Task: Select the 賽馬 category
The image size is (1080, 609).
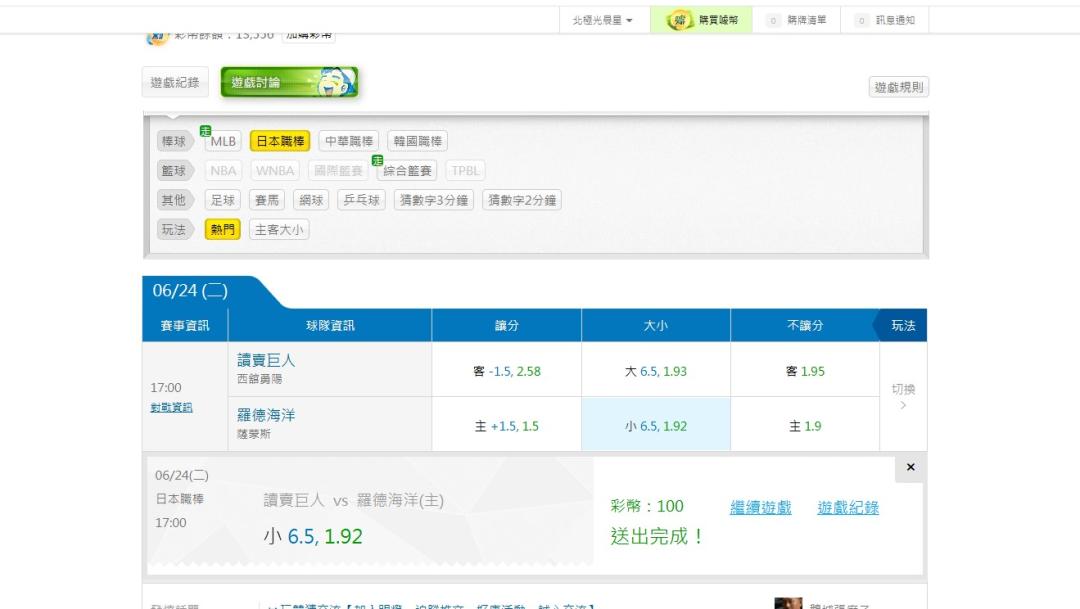Action: [x=267, y=200]
